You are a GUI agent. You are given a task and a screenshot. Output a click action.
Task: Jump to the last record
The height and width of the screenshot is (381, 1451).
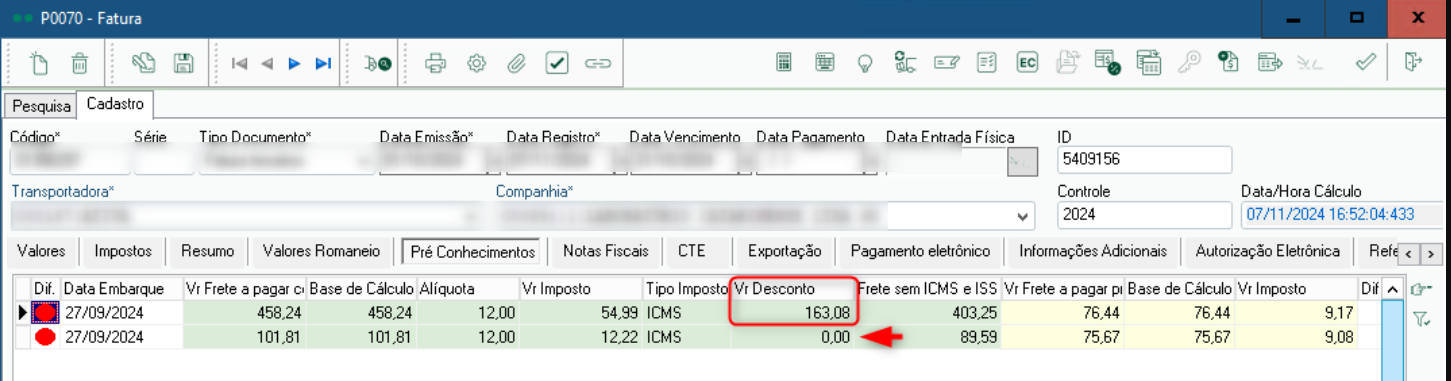coord(323,63)
